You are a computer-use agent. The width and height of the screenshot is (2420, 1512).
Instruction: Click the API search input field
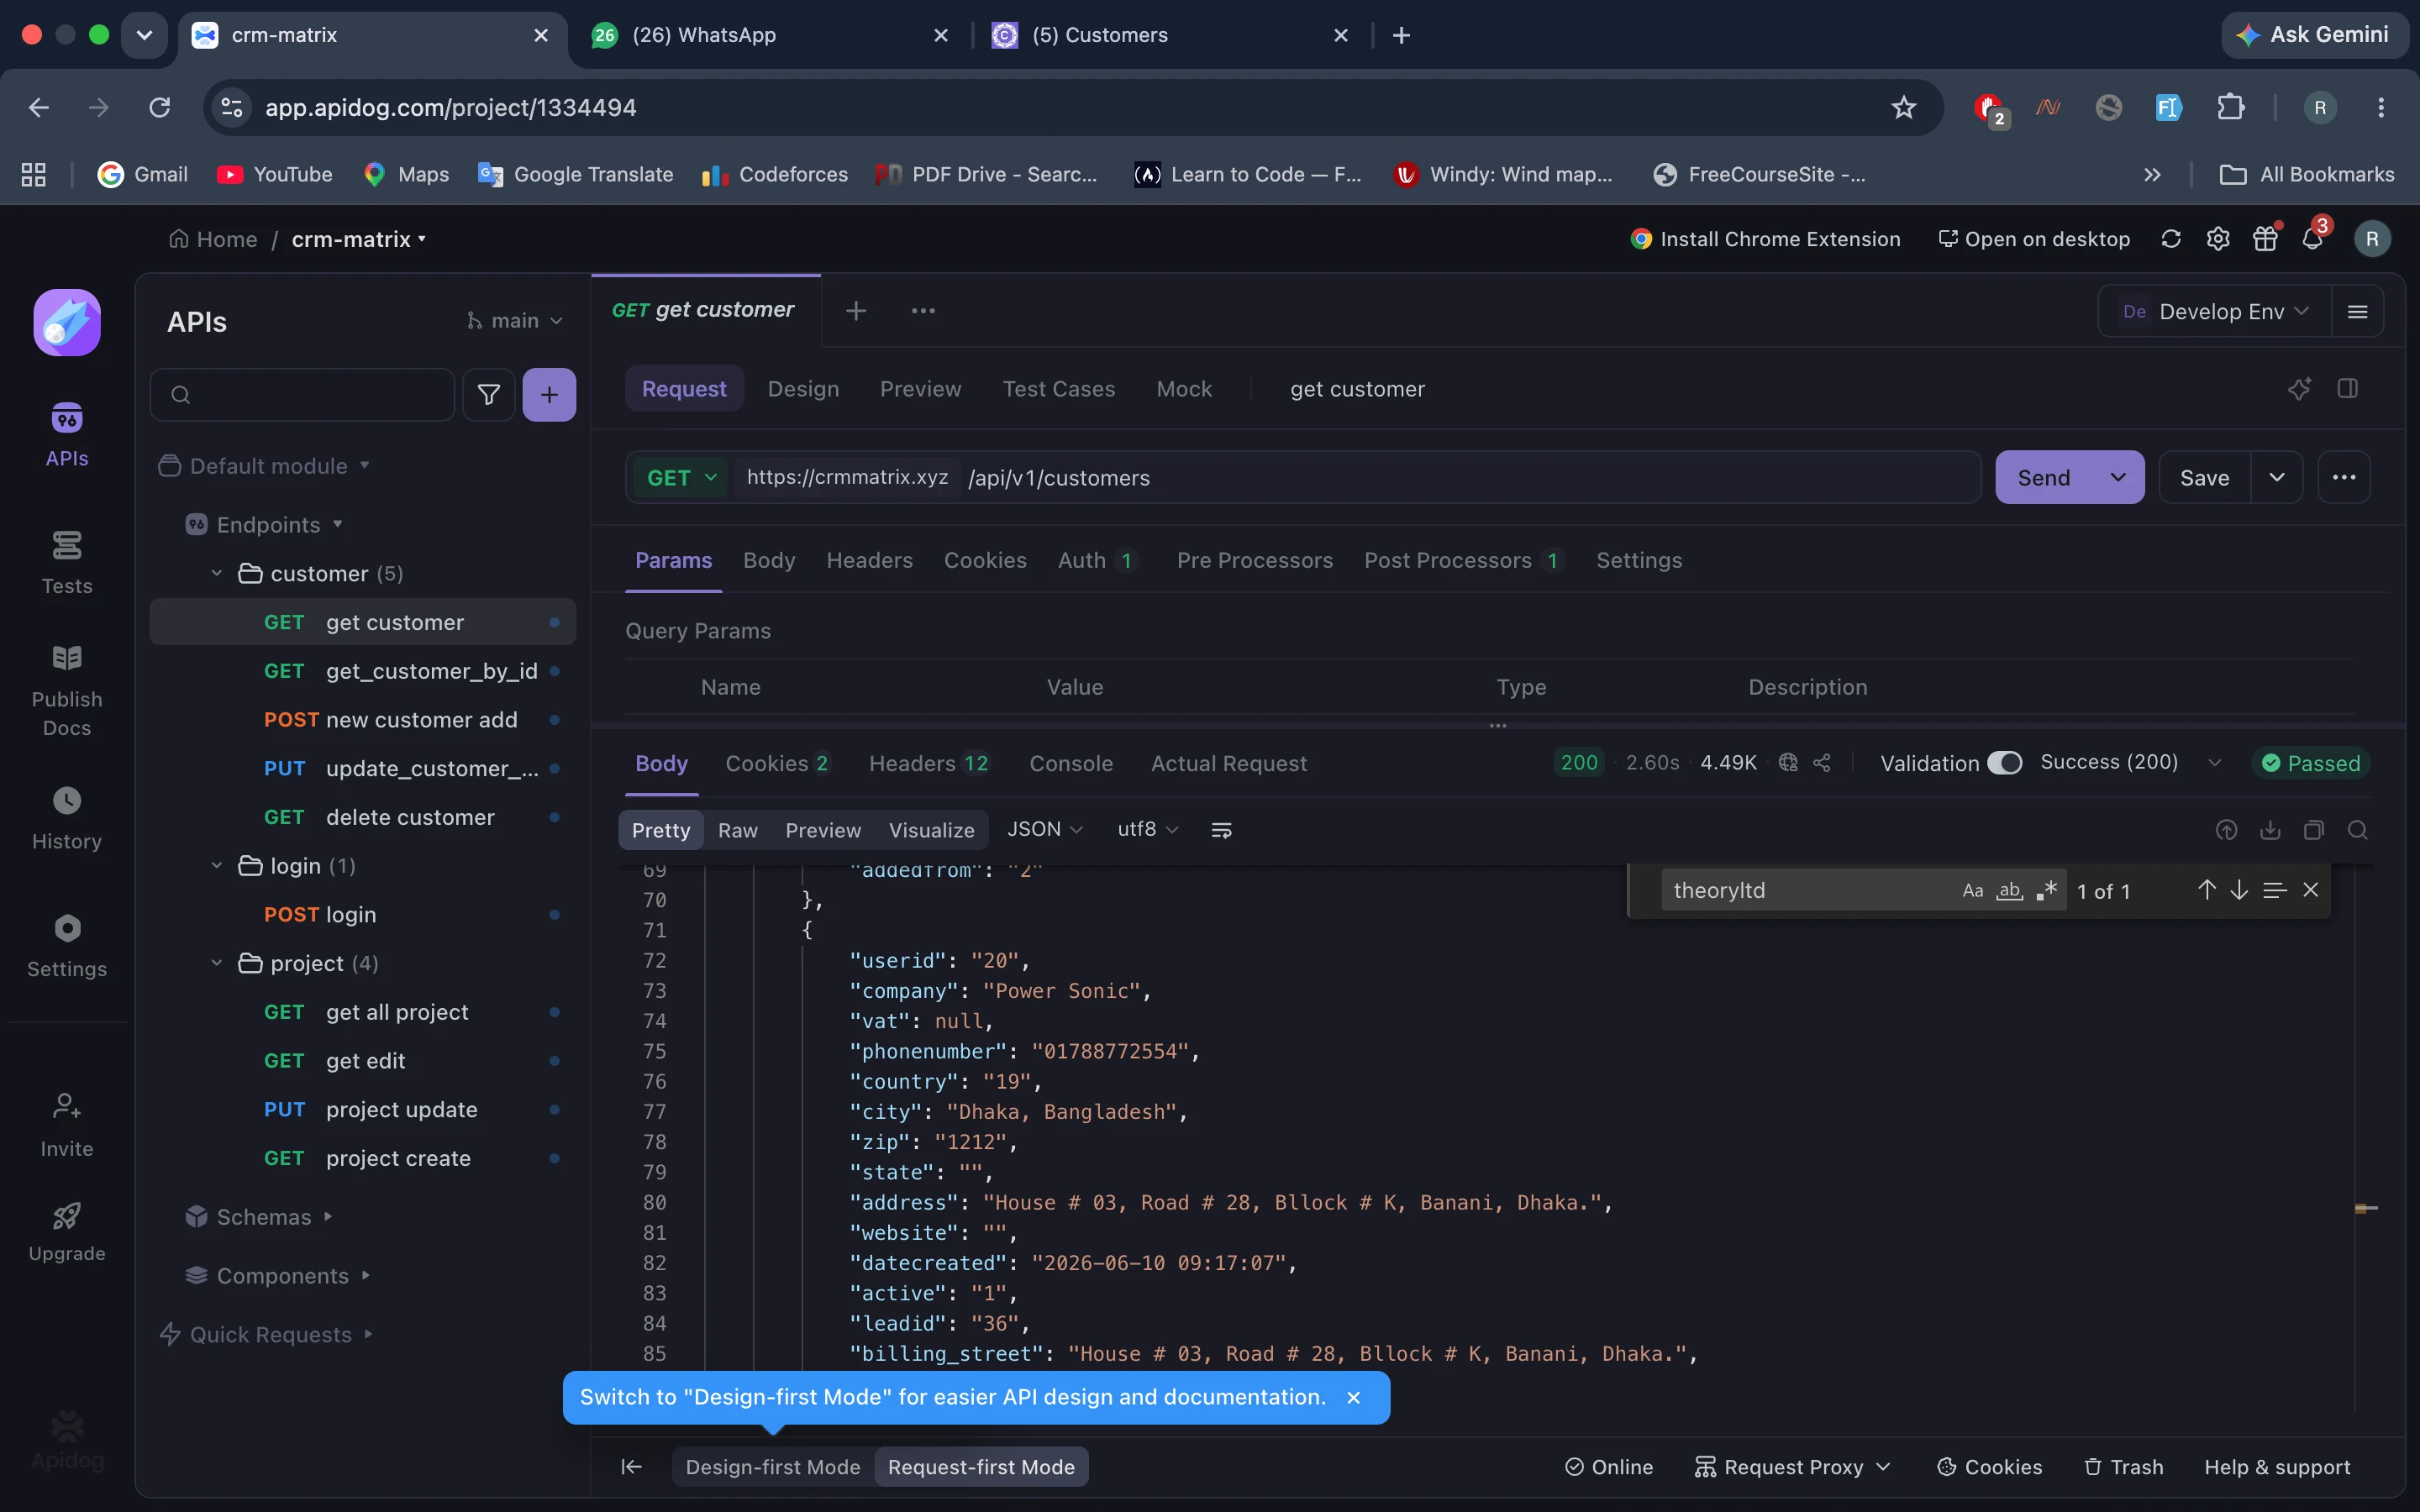[x=303, y=395]
